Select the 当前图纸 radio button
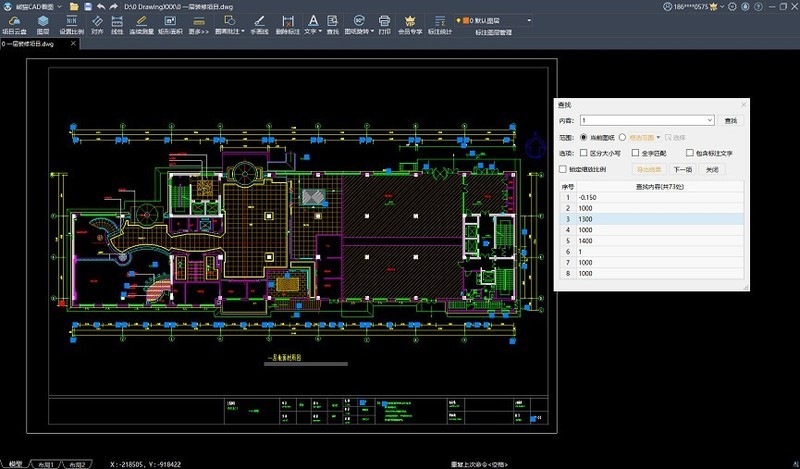This screenshot has width=800, height=469. 583,137
